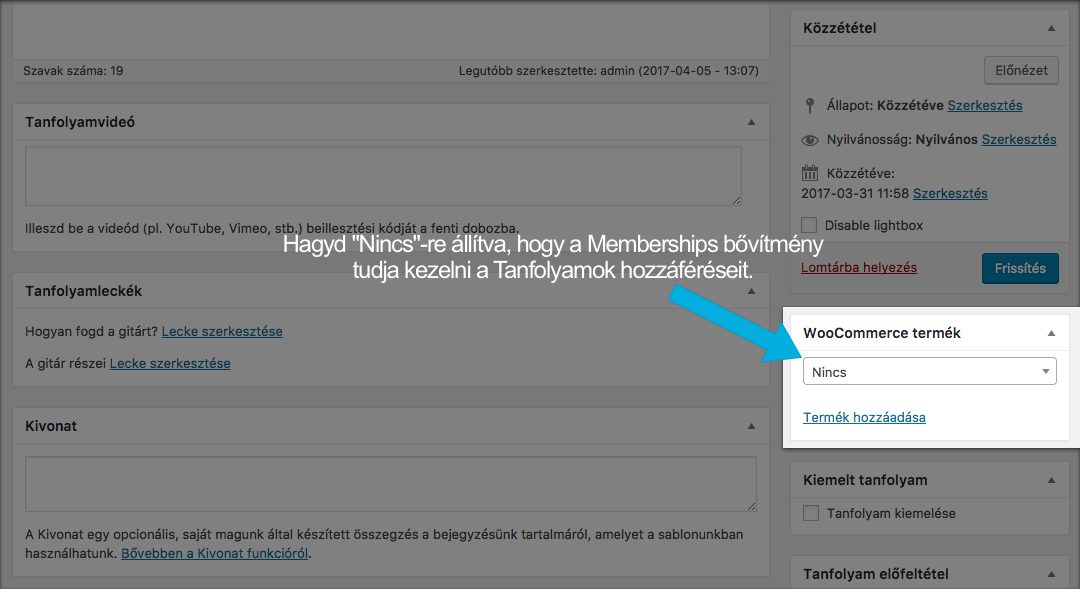Collapse the Tanfolyamleckék panel
Image resolution: width=1080 pixels, height=589 pixels.
[751, 291]
